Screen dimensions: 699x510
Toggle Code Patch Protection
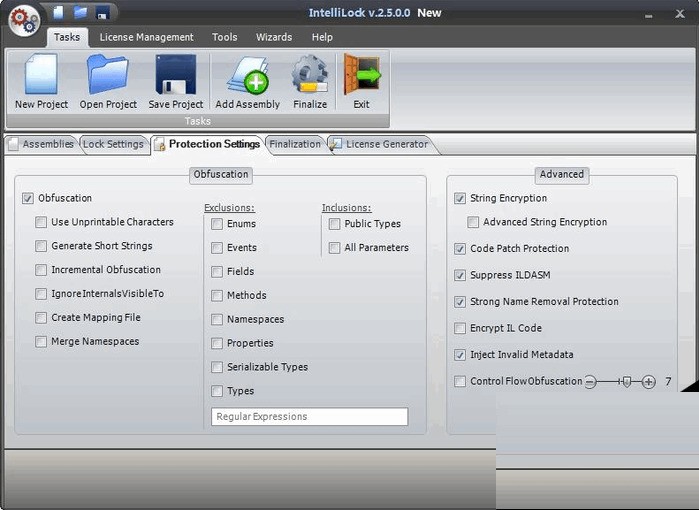pos(460,249)
